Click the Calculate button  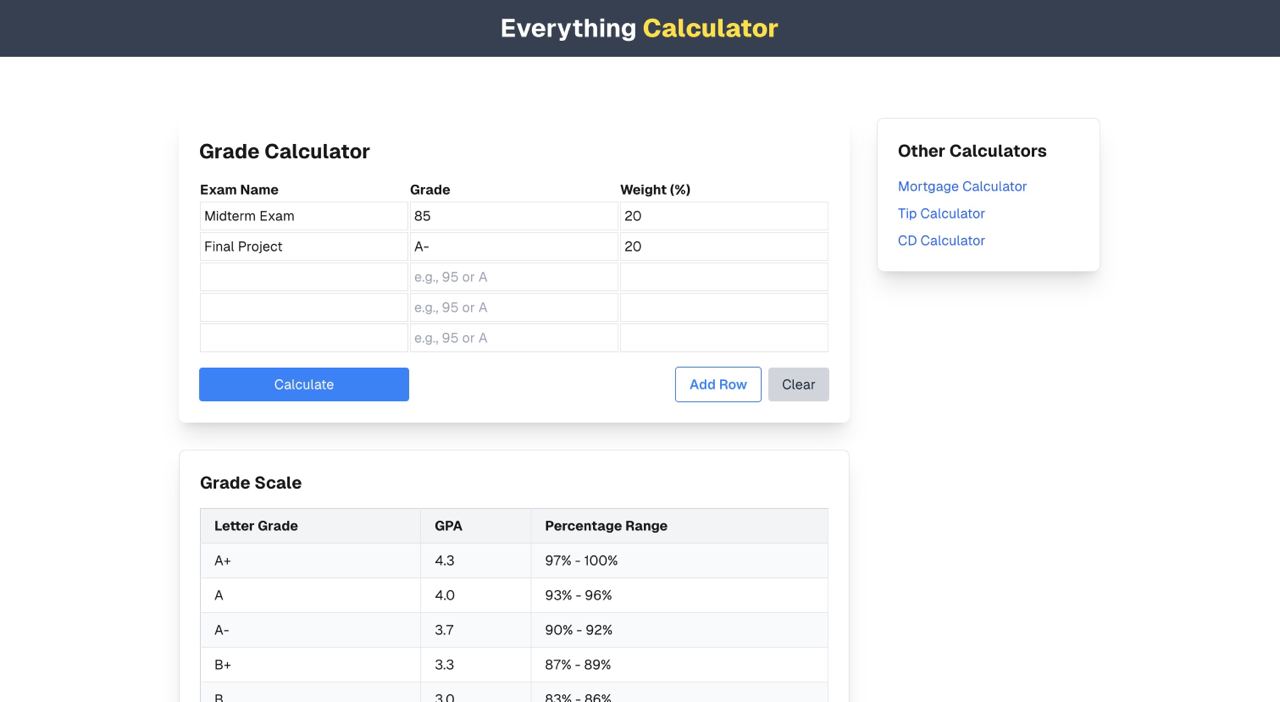304,385
